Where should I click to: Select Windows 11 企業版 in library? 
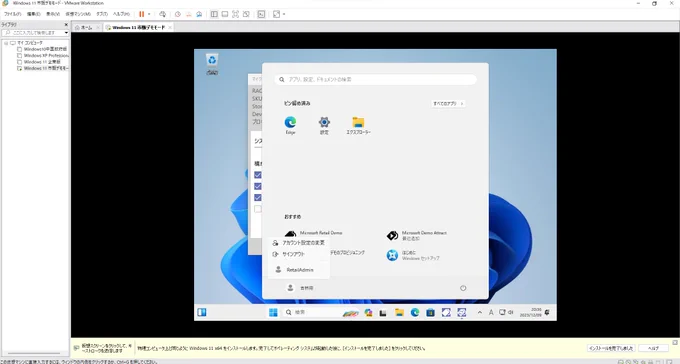[x=42, y=62]
